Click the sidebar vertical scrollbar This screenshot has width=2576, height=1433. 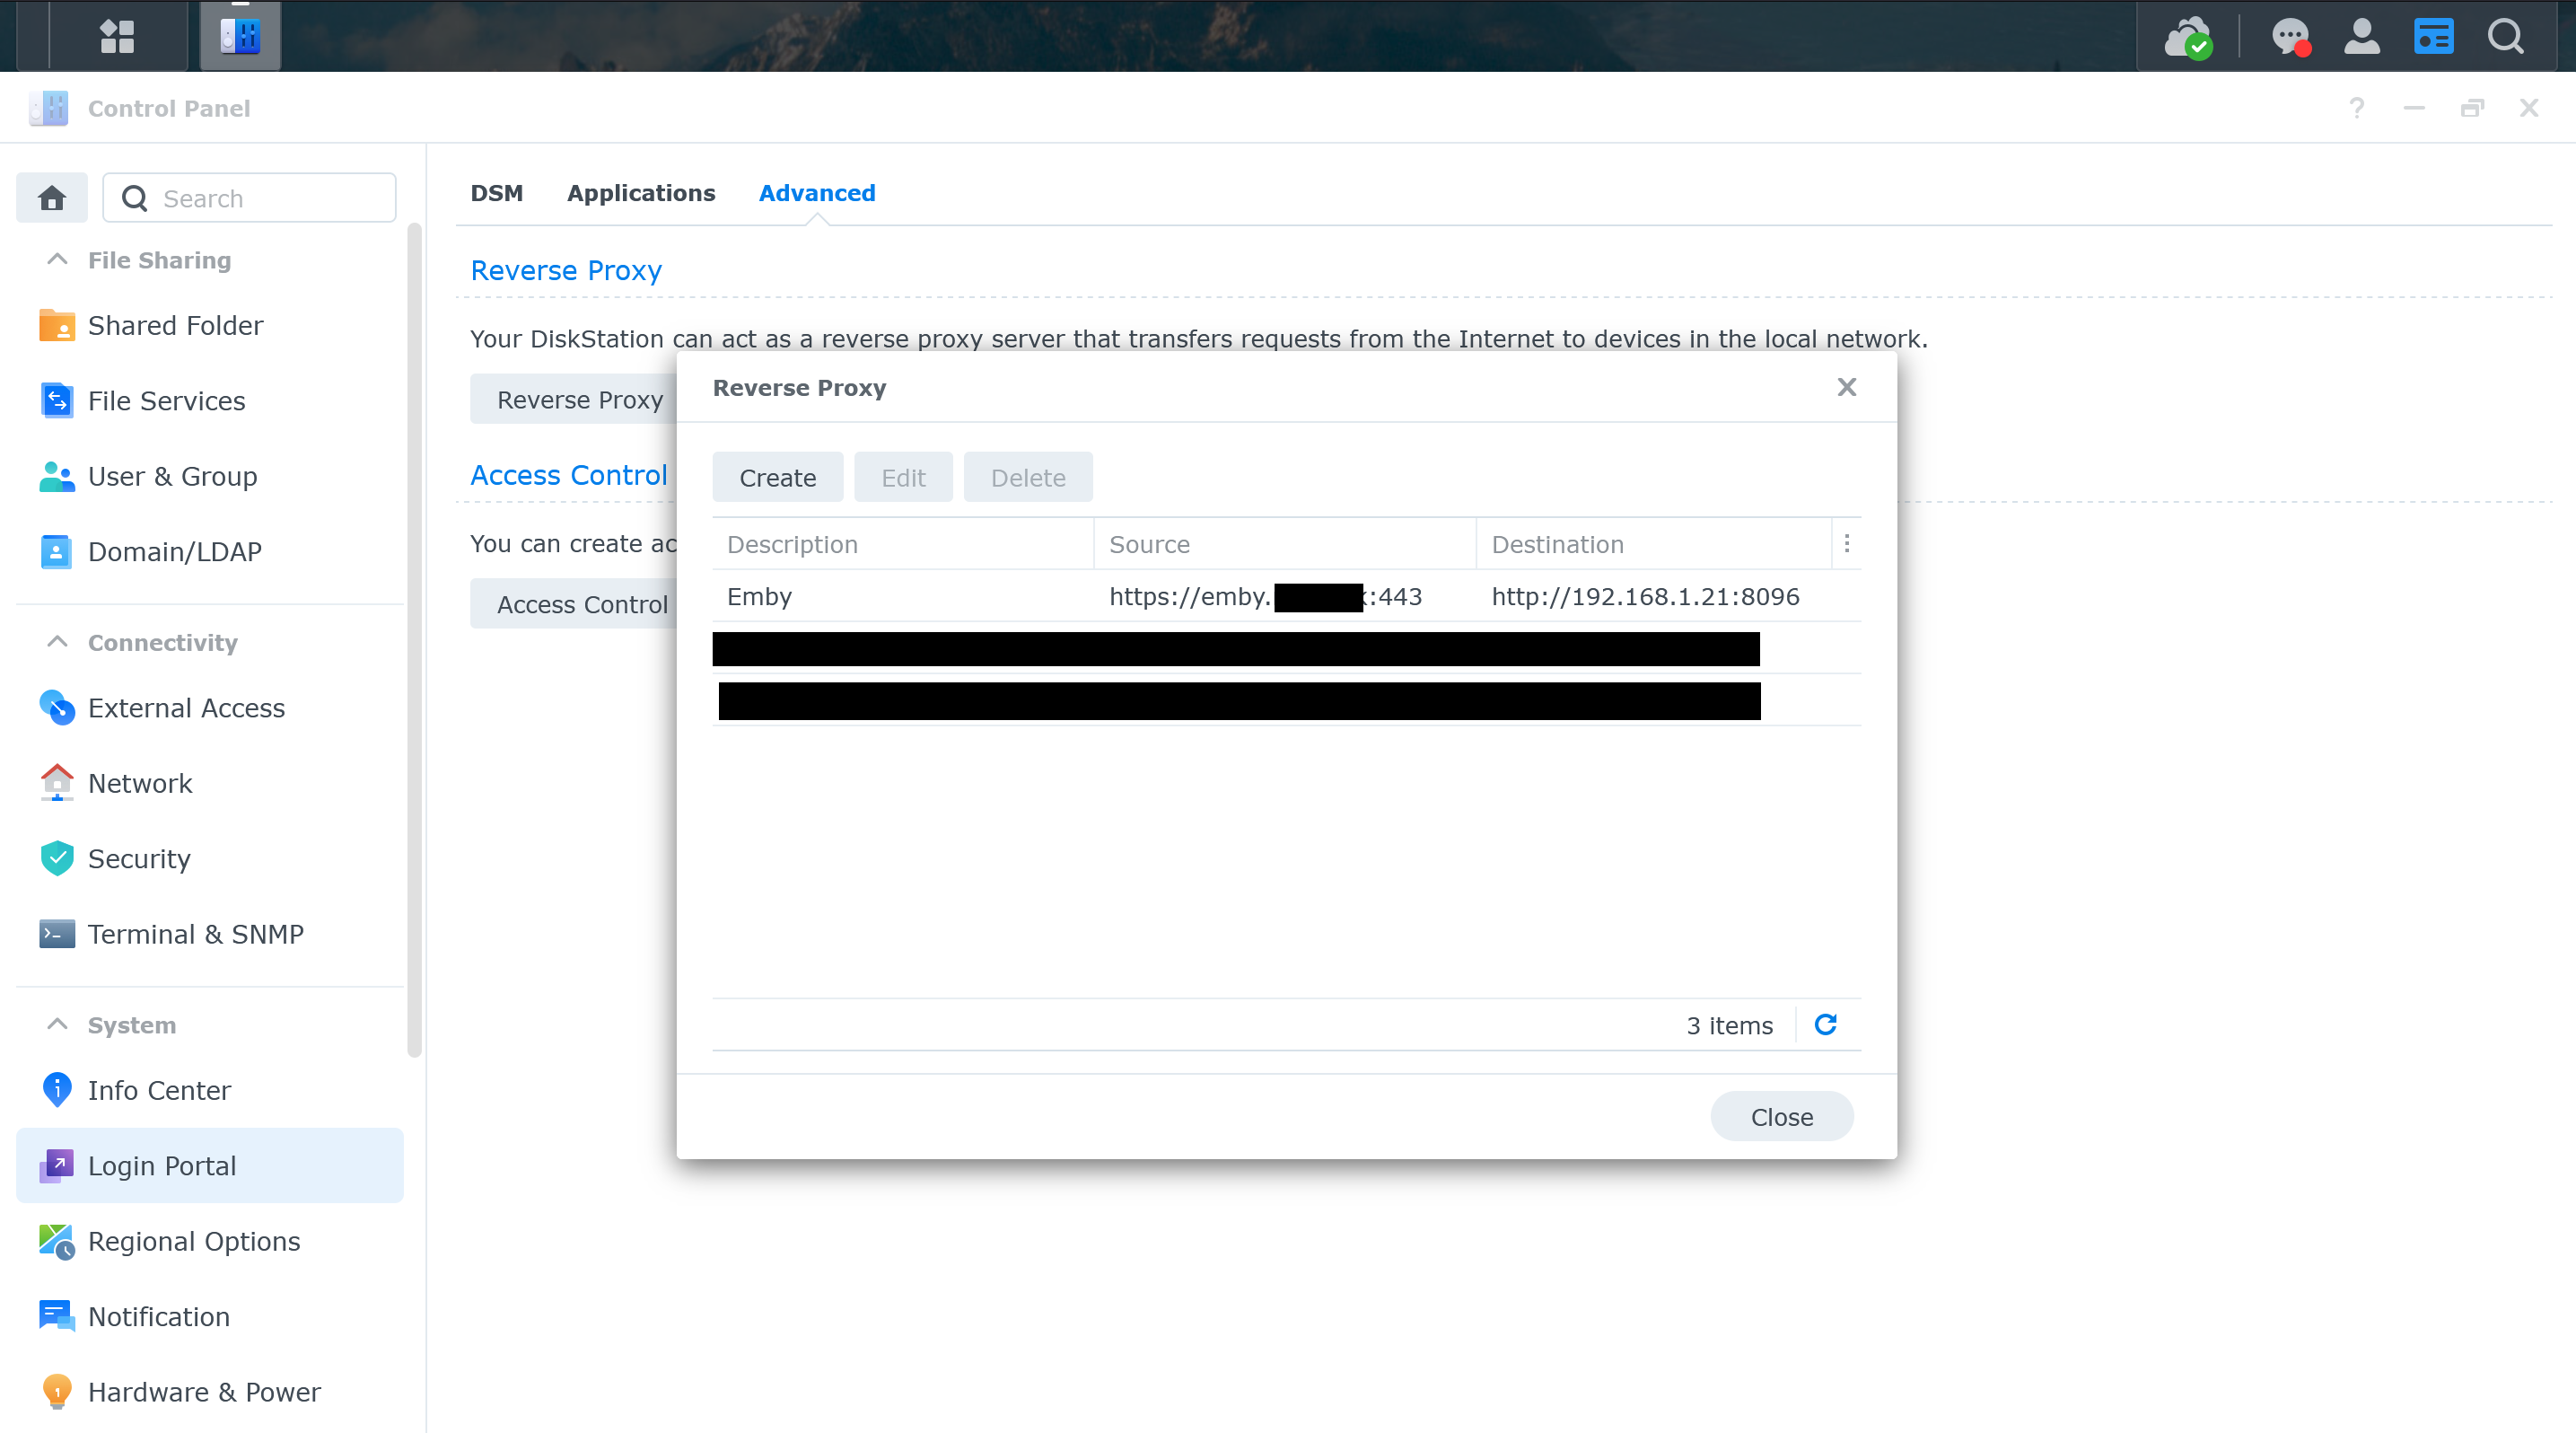pyautogui.click(x=414, y=640)
